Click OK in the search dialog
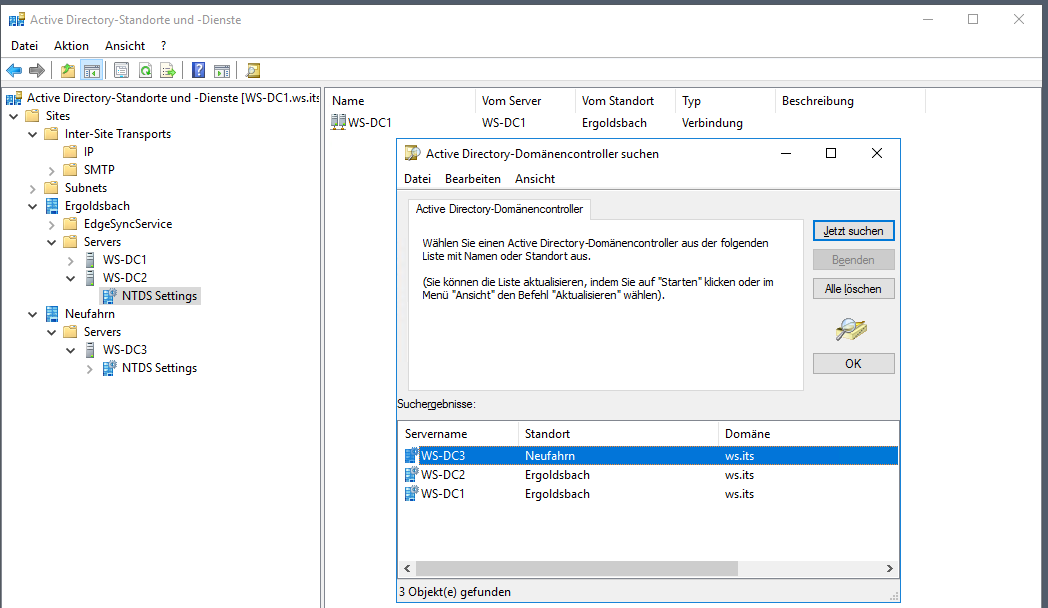The height and width of the screenshot is (608, 1048). point(854,363)
